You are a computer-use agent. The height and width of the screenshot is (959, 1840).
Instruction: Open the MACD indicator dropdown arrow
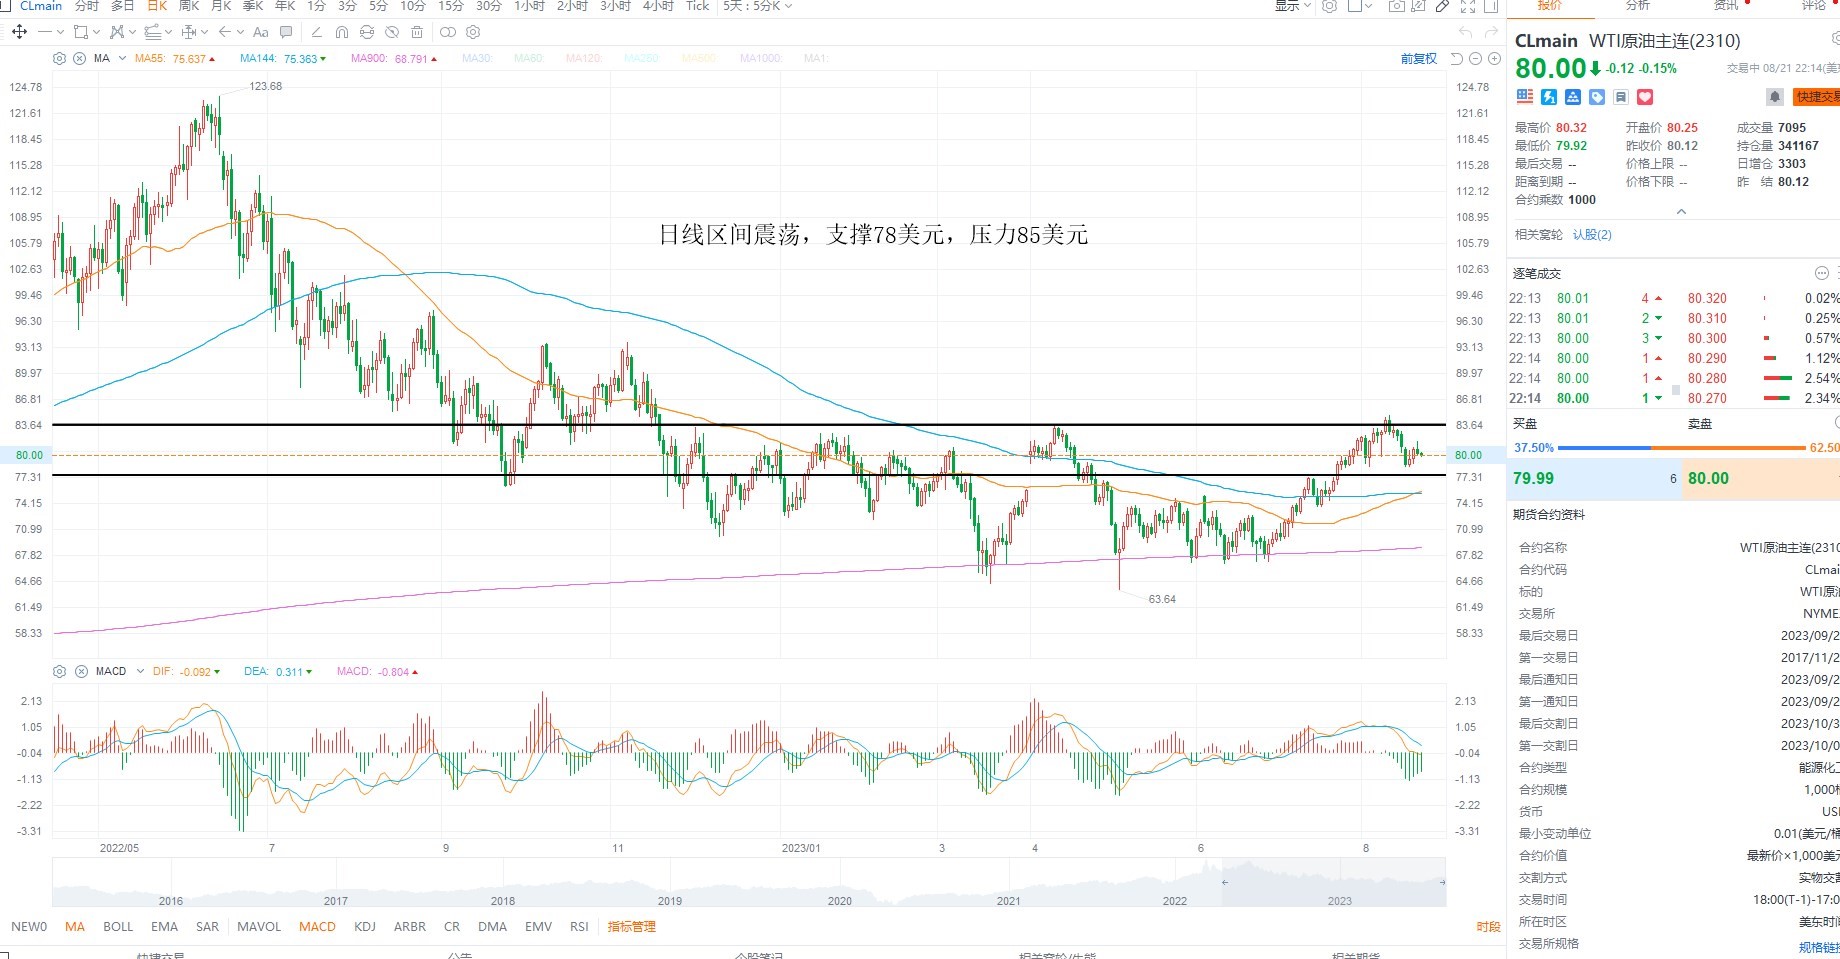[x=140, y=672]
